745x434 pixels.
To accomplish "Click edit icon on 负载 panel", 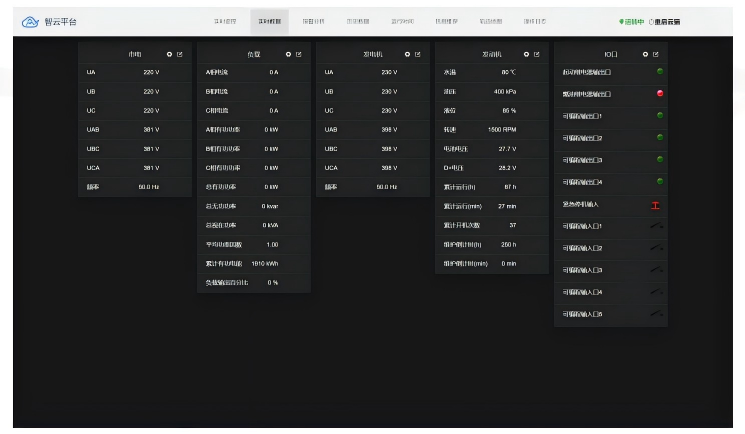I will (x=299, y=54).
